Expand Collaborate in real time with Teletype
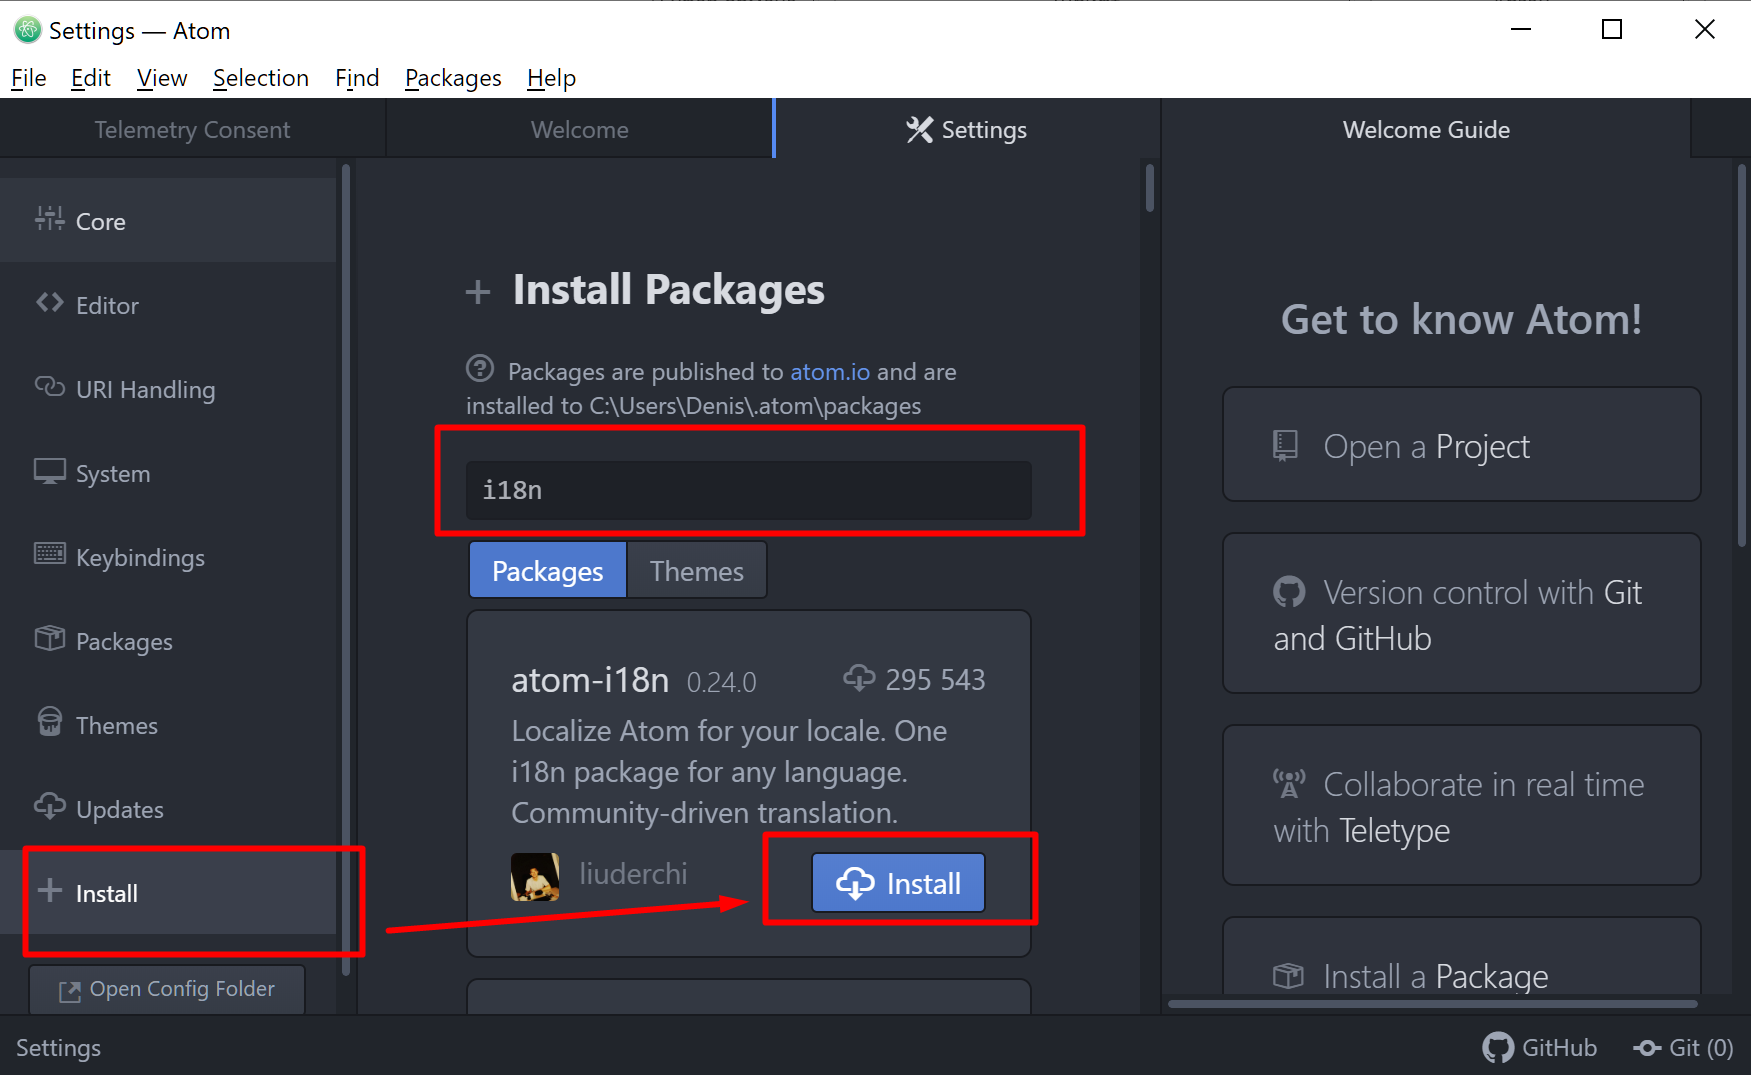1751x1075 pixels. [x=1461, y=806]
